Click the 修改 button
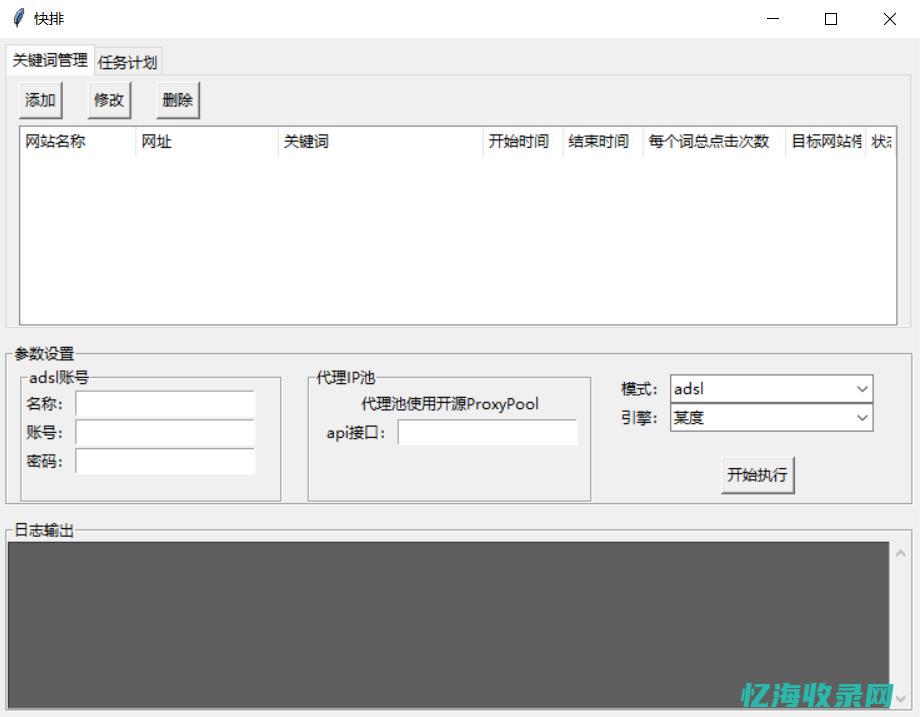920x717 pixels. pos(107,99)
